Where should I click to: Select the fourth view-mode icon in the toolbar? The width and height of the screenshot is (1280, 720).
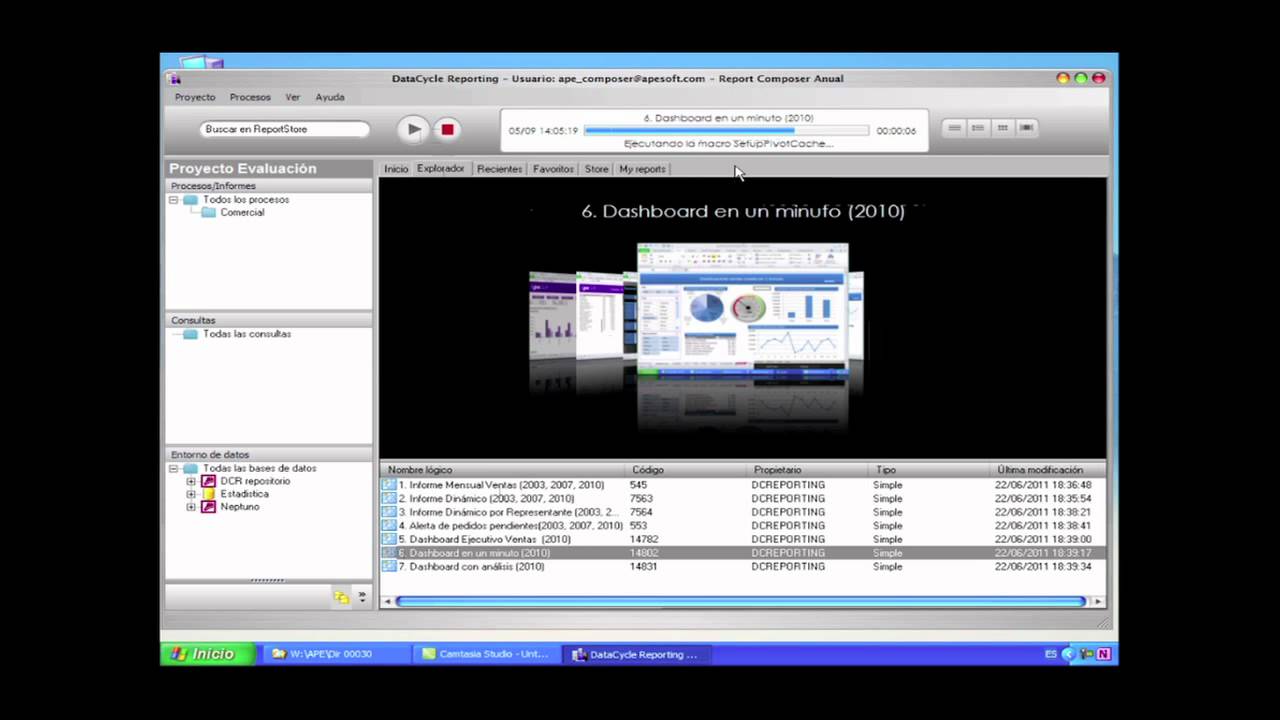pos(1026,128)
